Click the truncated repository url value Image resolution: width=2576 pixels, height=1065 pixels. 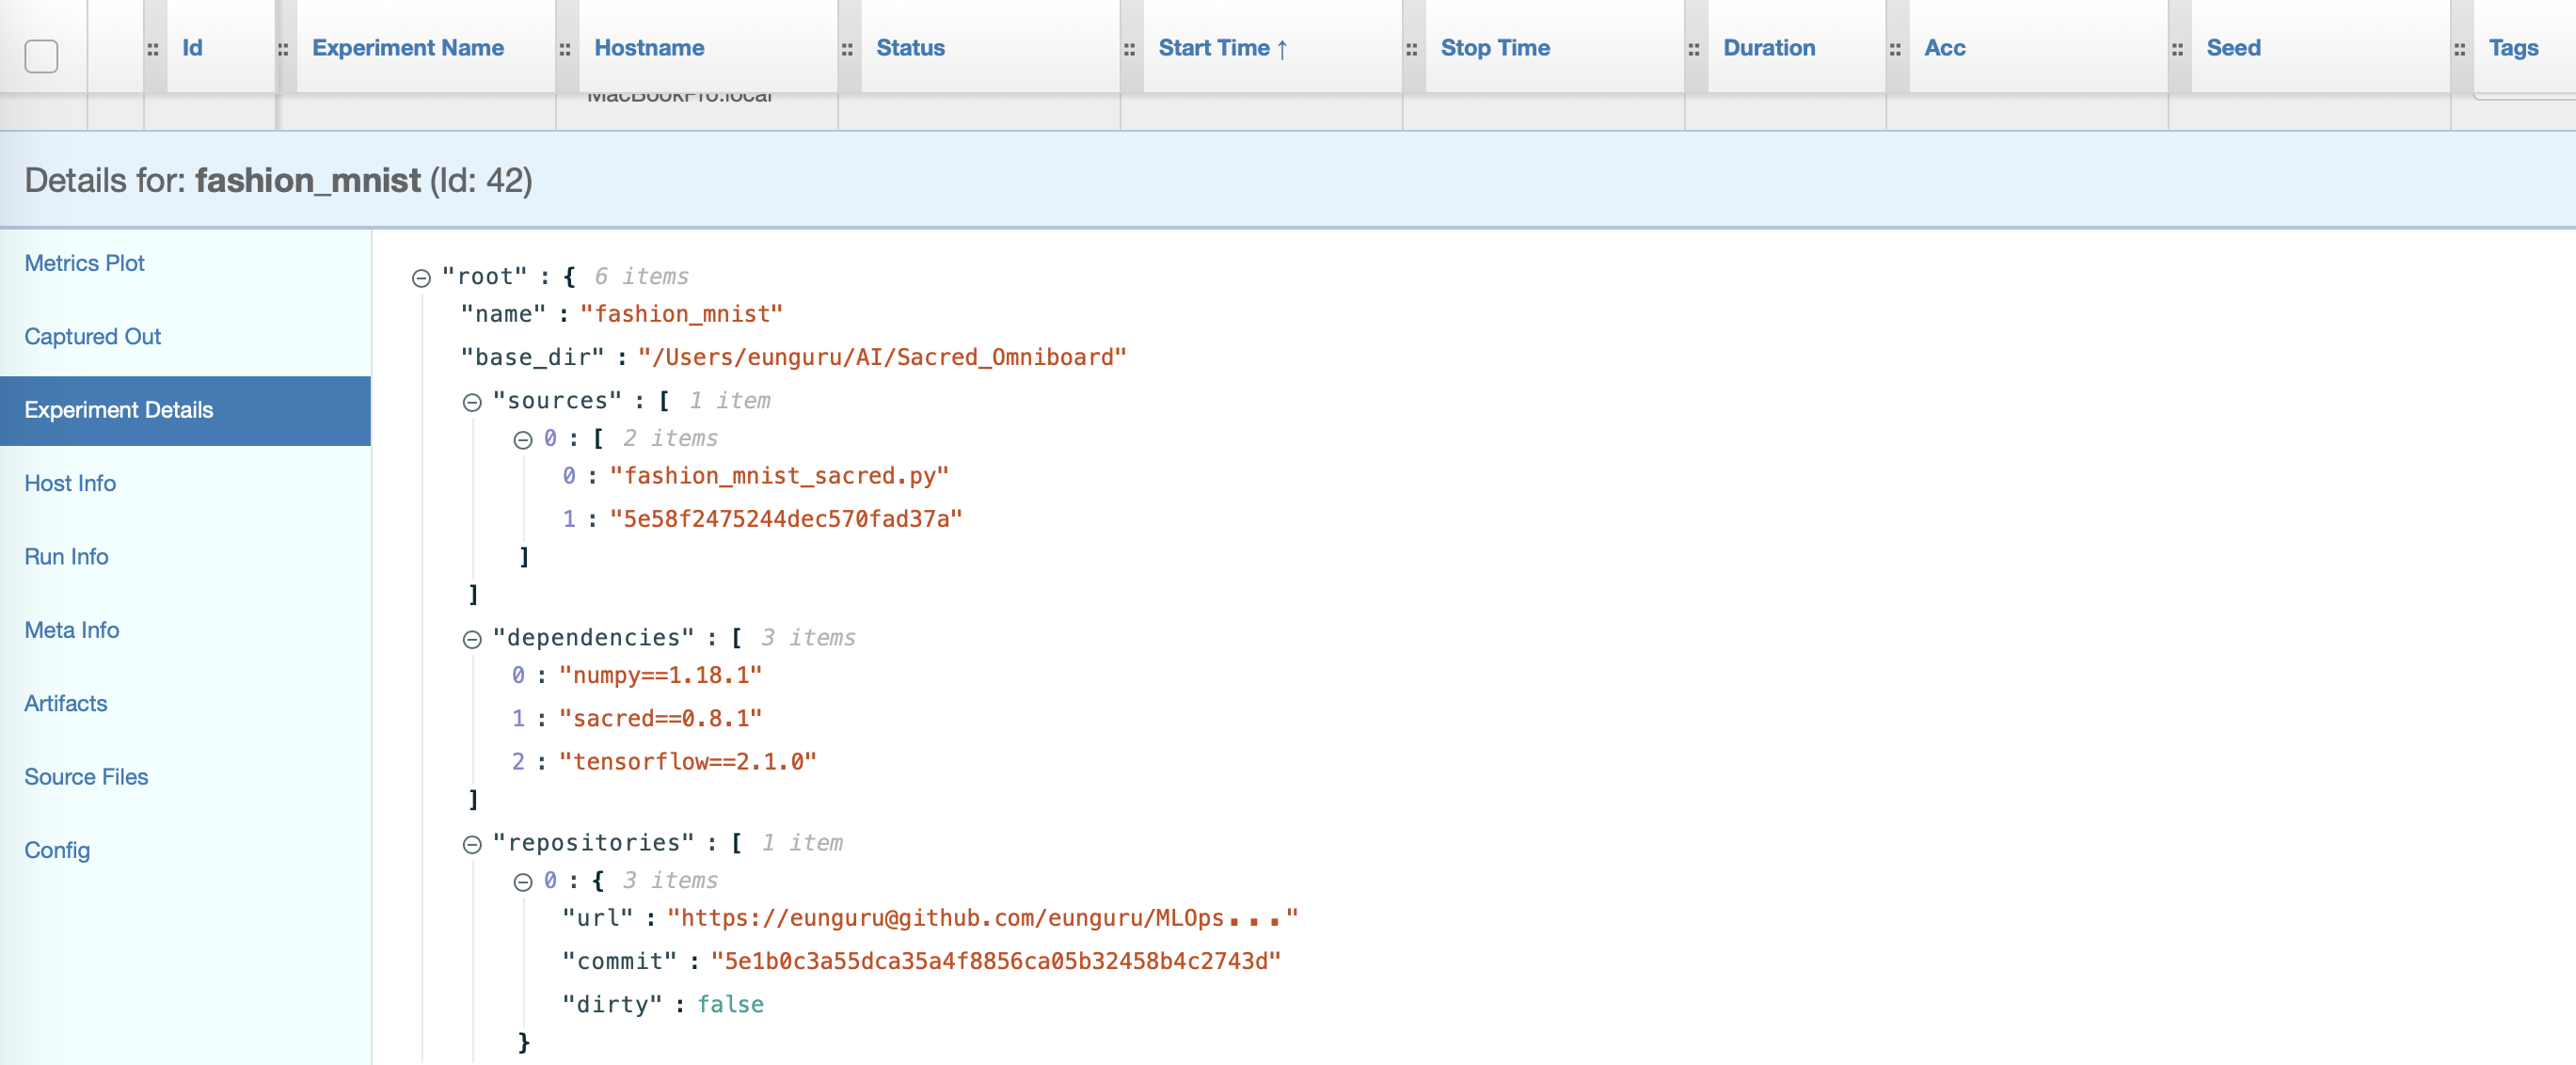[981, 918]
